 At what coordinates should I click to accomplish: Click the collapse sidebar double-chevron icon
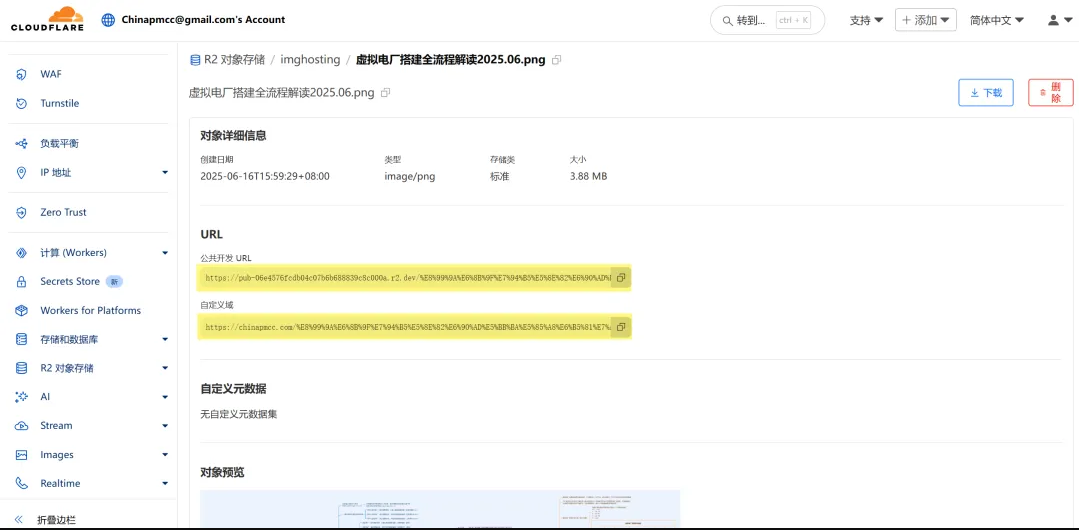pyautogui.click(x=19, y=520)
